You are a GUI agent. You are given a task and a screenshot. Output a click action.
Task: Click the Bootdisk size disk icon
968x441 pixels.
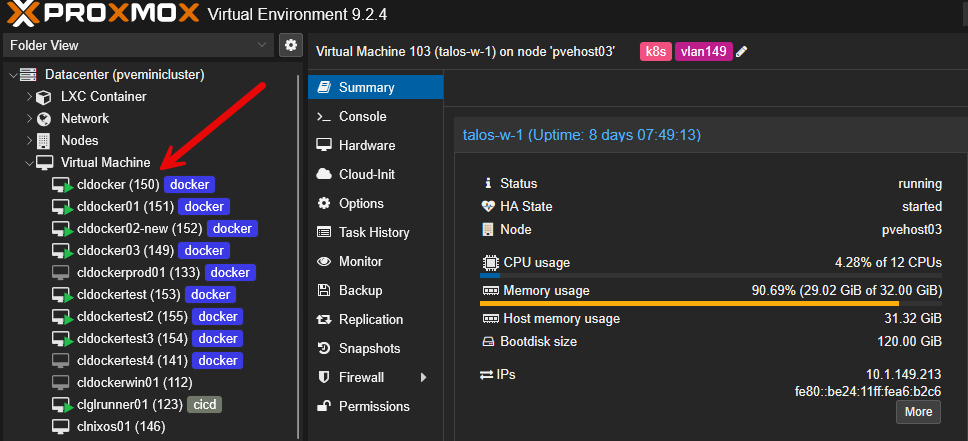(x=488, y=342)
